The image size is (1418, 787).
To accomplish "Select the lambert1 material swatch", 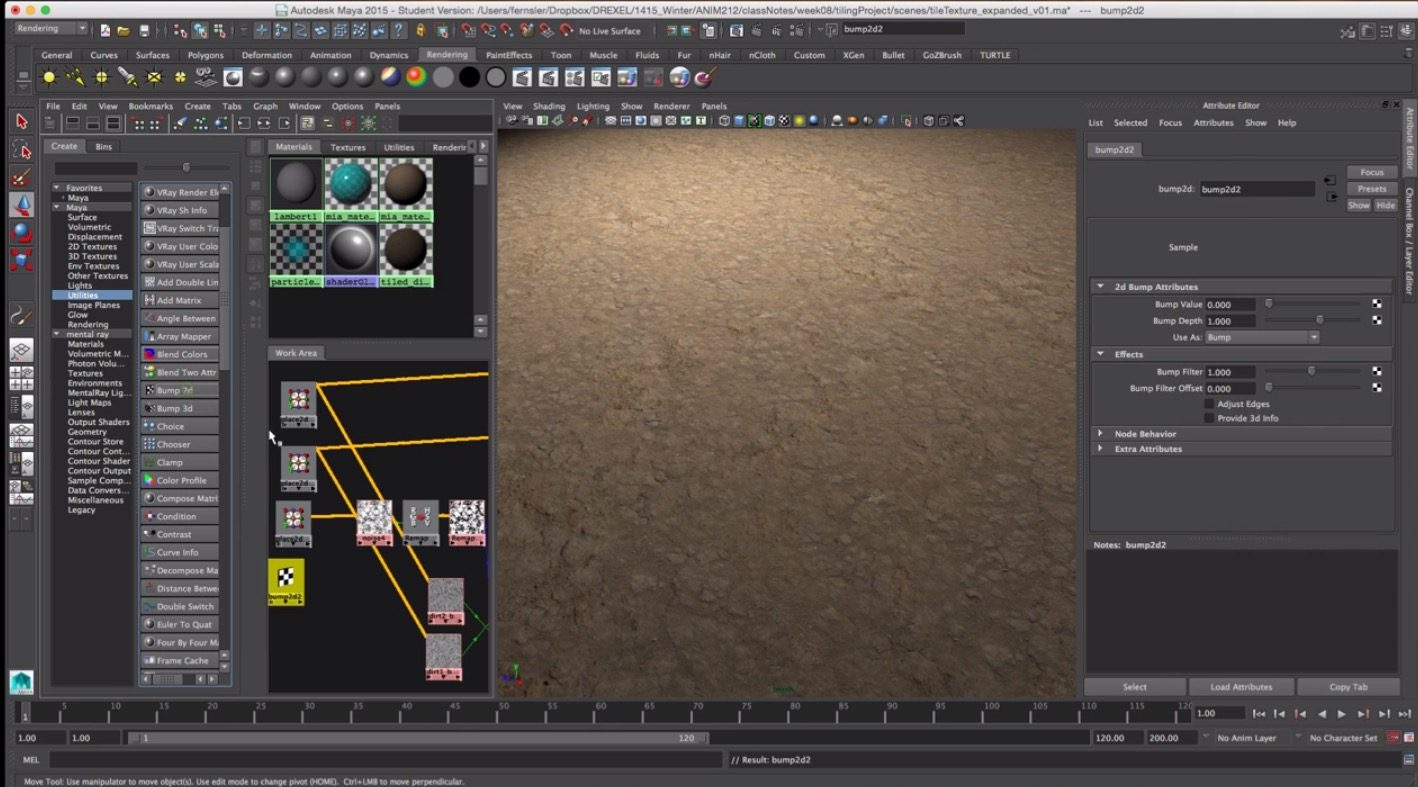I will 296,190.
